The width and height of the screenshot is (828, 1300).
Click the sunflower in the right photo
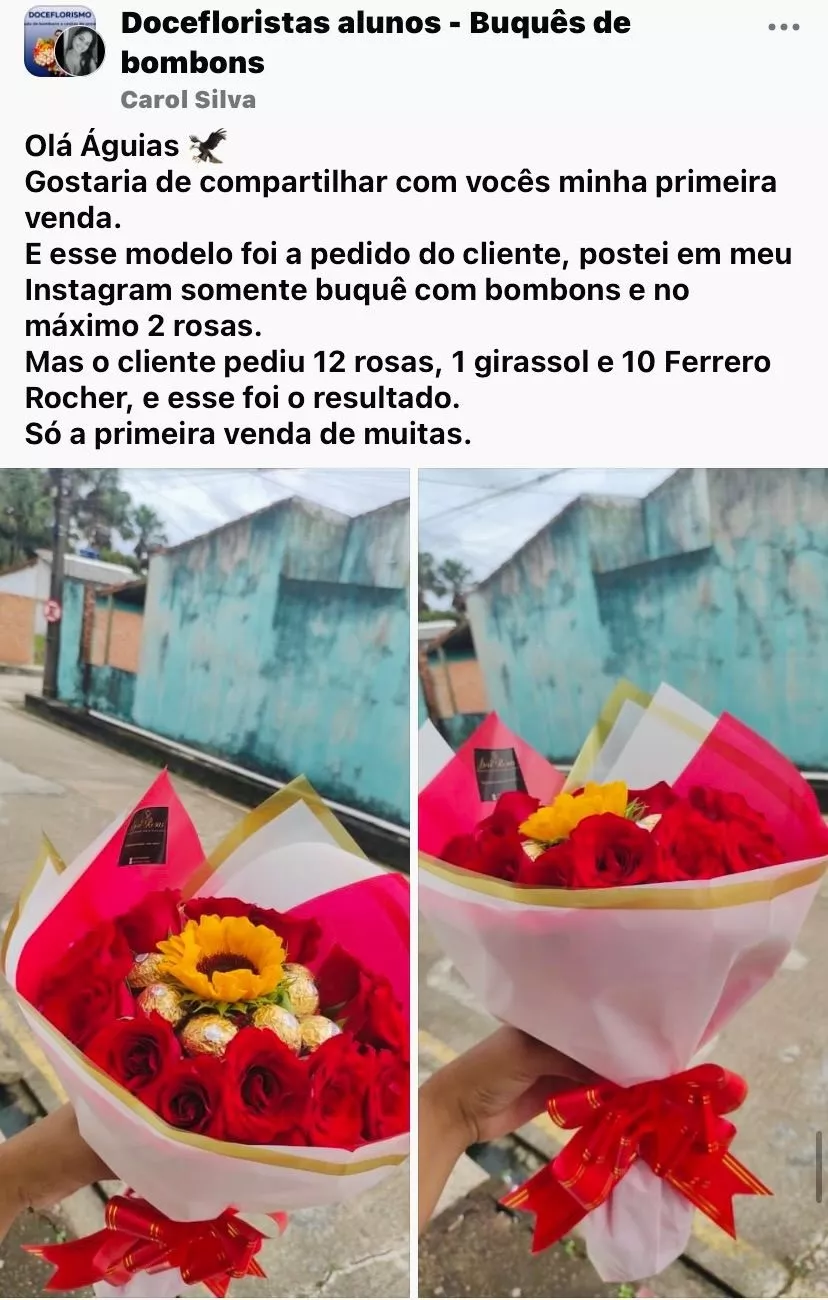tap(574, 811)
